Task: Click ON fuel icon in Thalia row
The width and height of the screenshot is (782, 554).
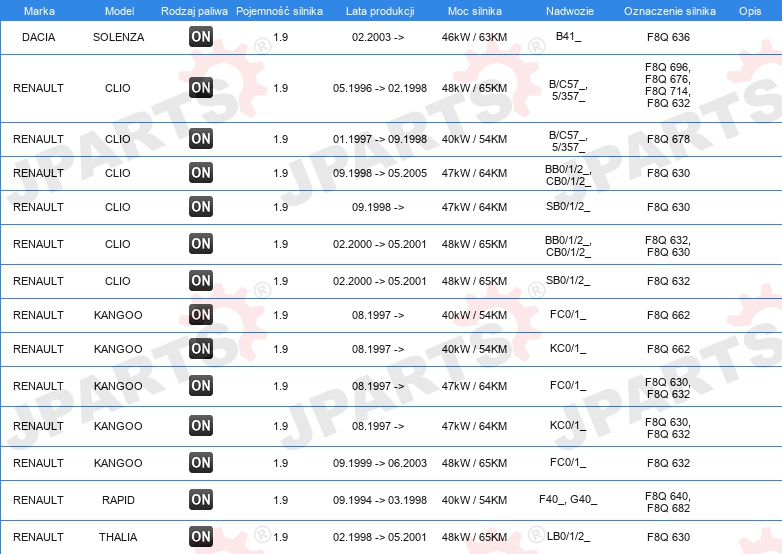Action: click(201, 537)
